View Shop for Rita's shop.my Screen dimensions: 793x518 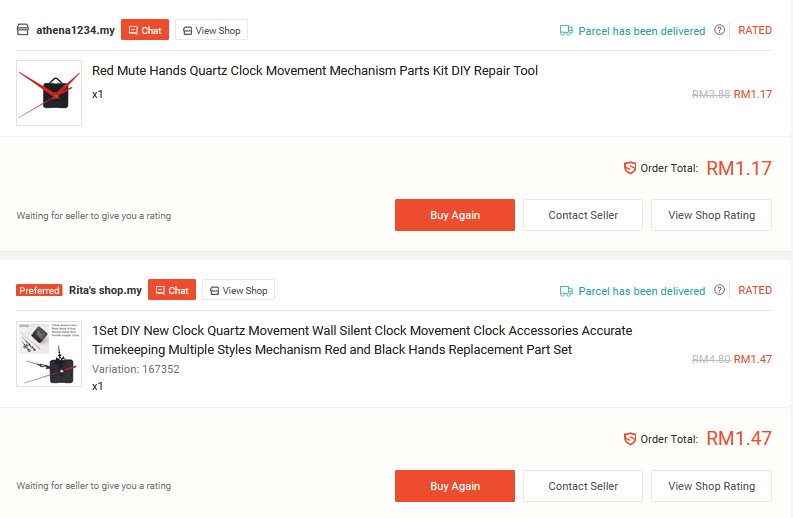tap(238, 290)
